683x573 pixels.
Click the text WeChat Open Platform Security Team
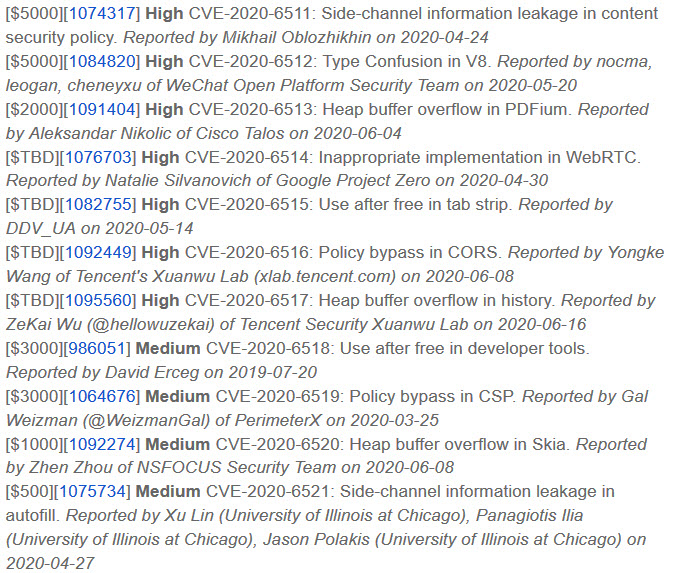click(311, 85)
